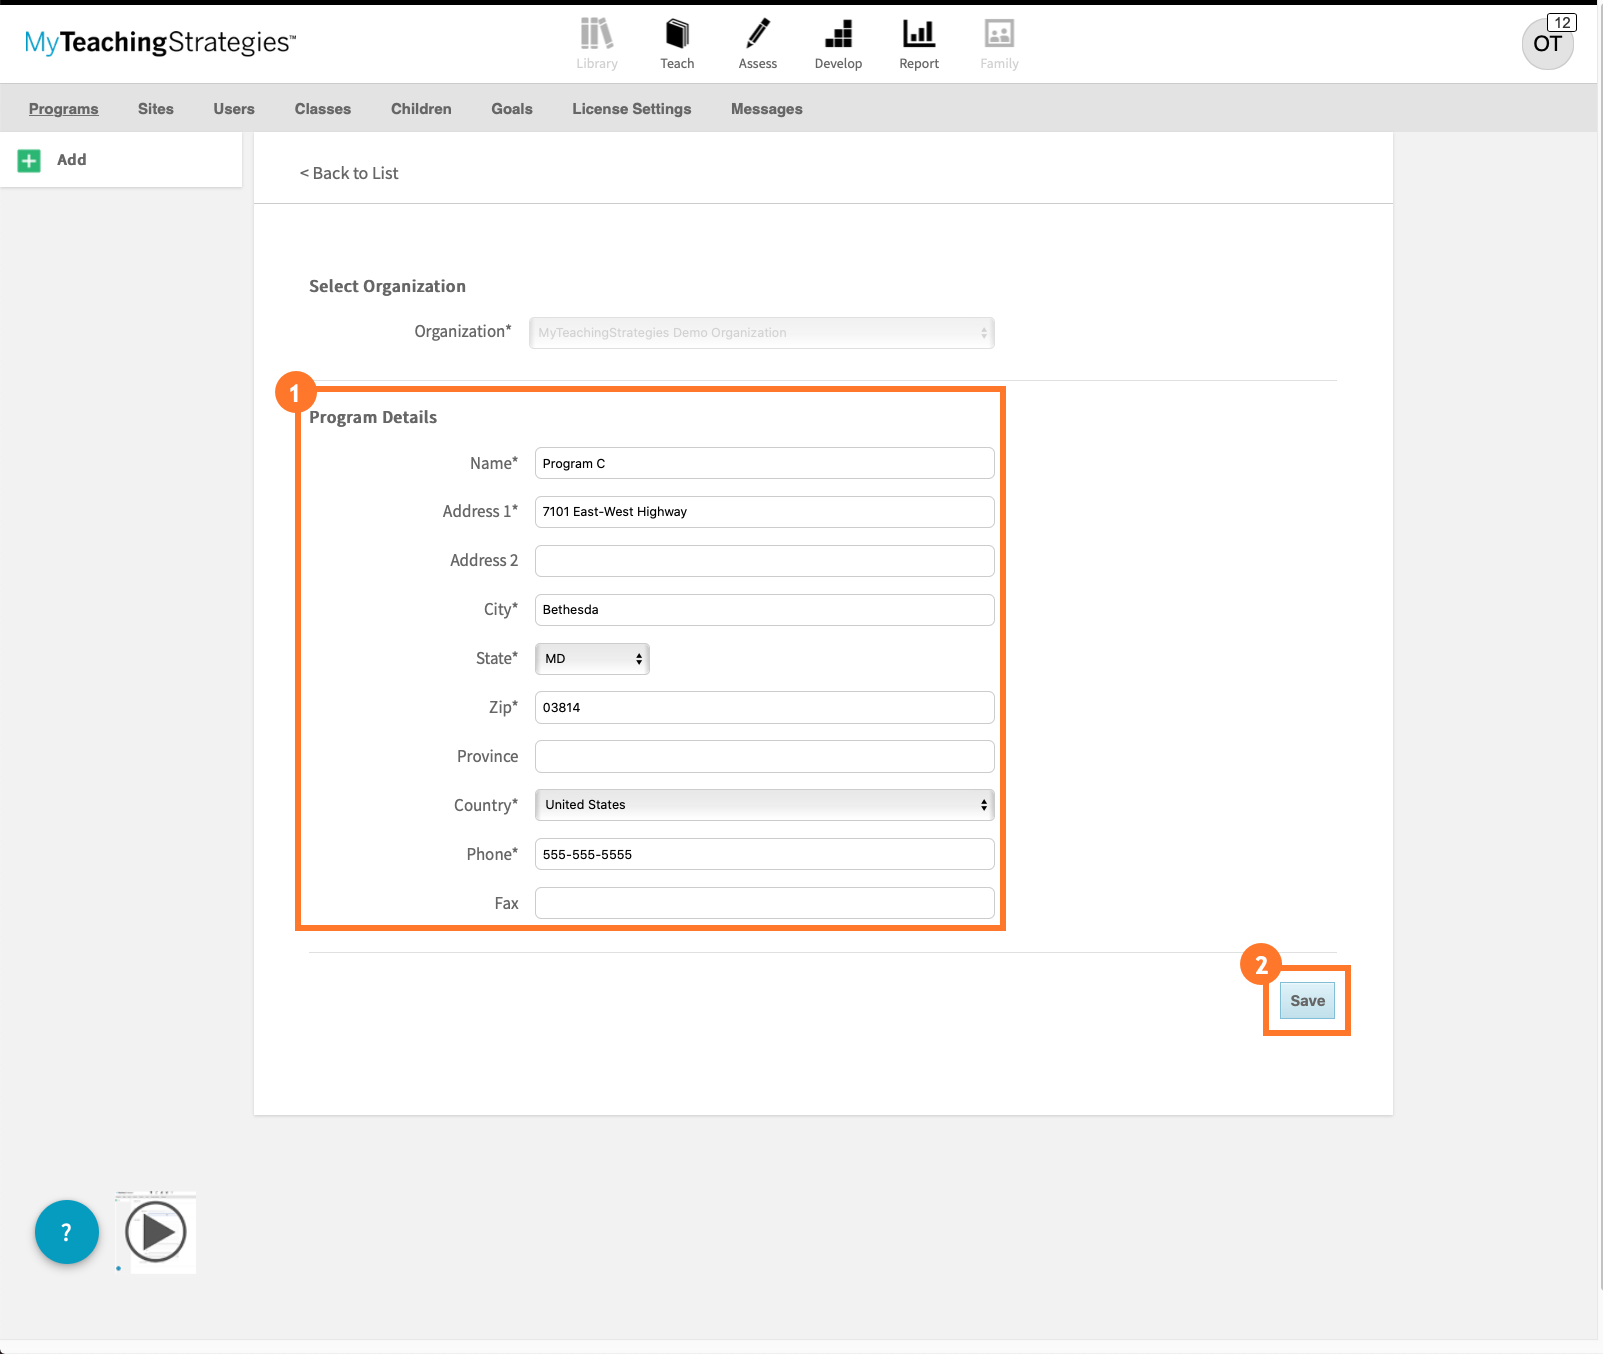Open the blue help question mark icon
The image size is (1603, 1354).
(66, 1232)
